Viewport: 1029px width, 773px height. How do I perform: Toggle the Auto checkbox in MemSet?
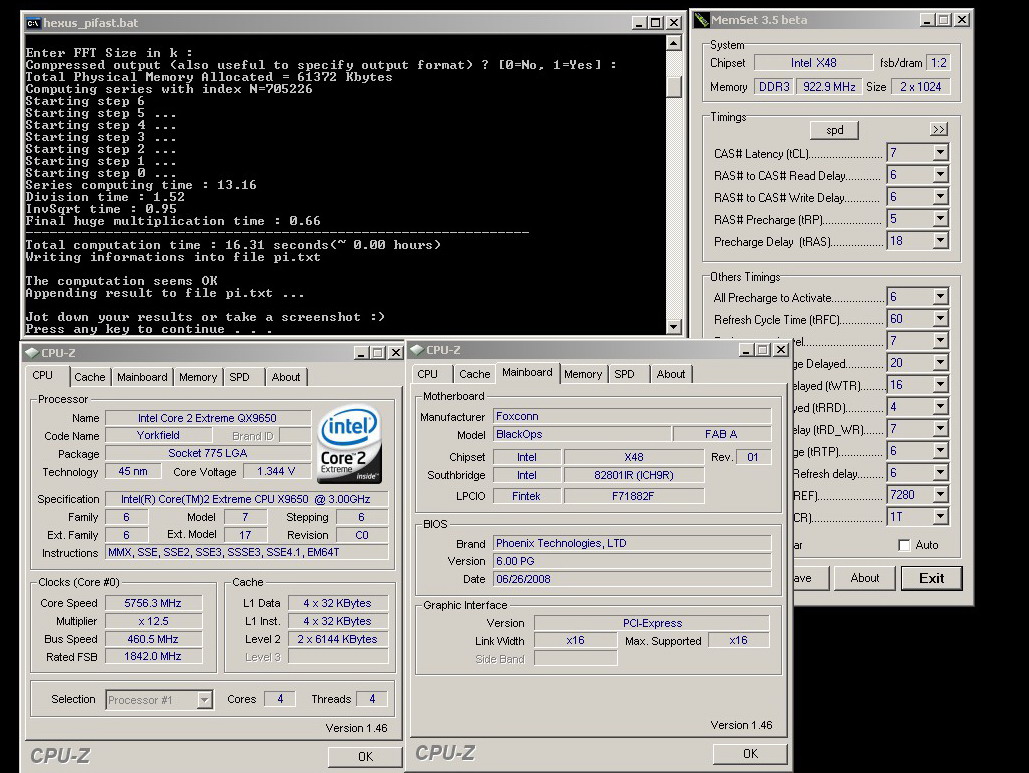coord(904,545)
